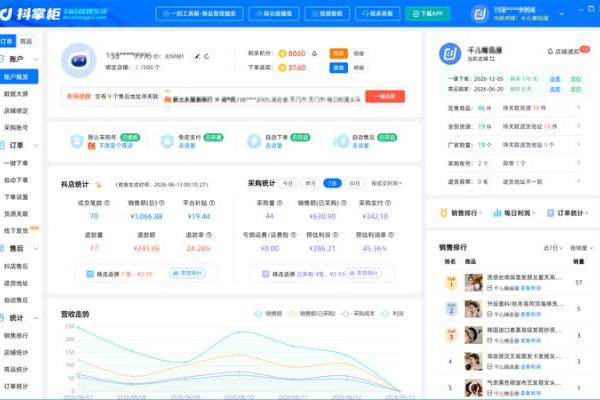Switch to the 订单 tab at sidebar top
This screenshot has height=400, width=600.
pos(8,41)
